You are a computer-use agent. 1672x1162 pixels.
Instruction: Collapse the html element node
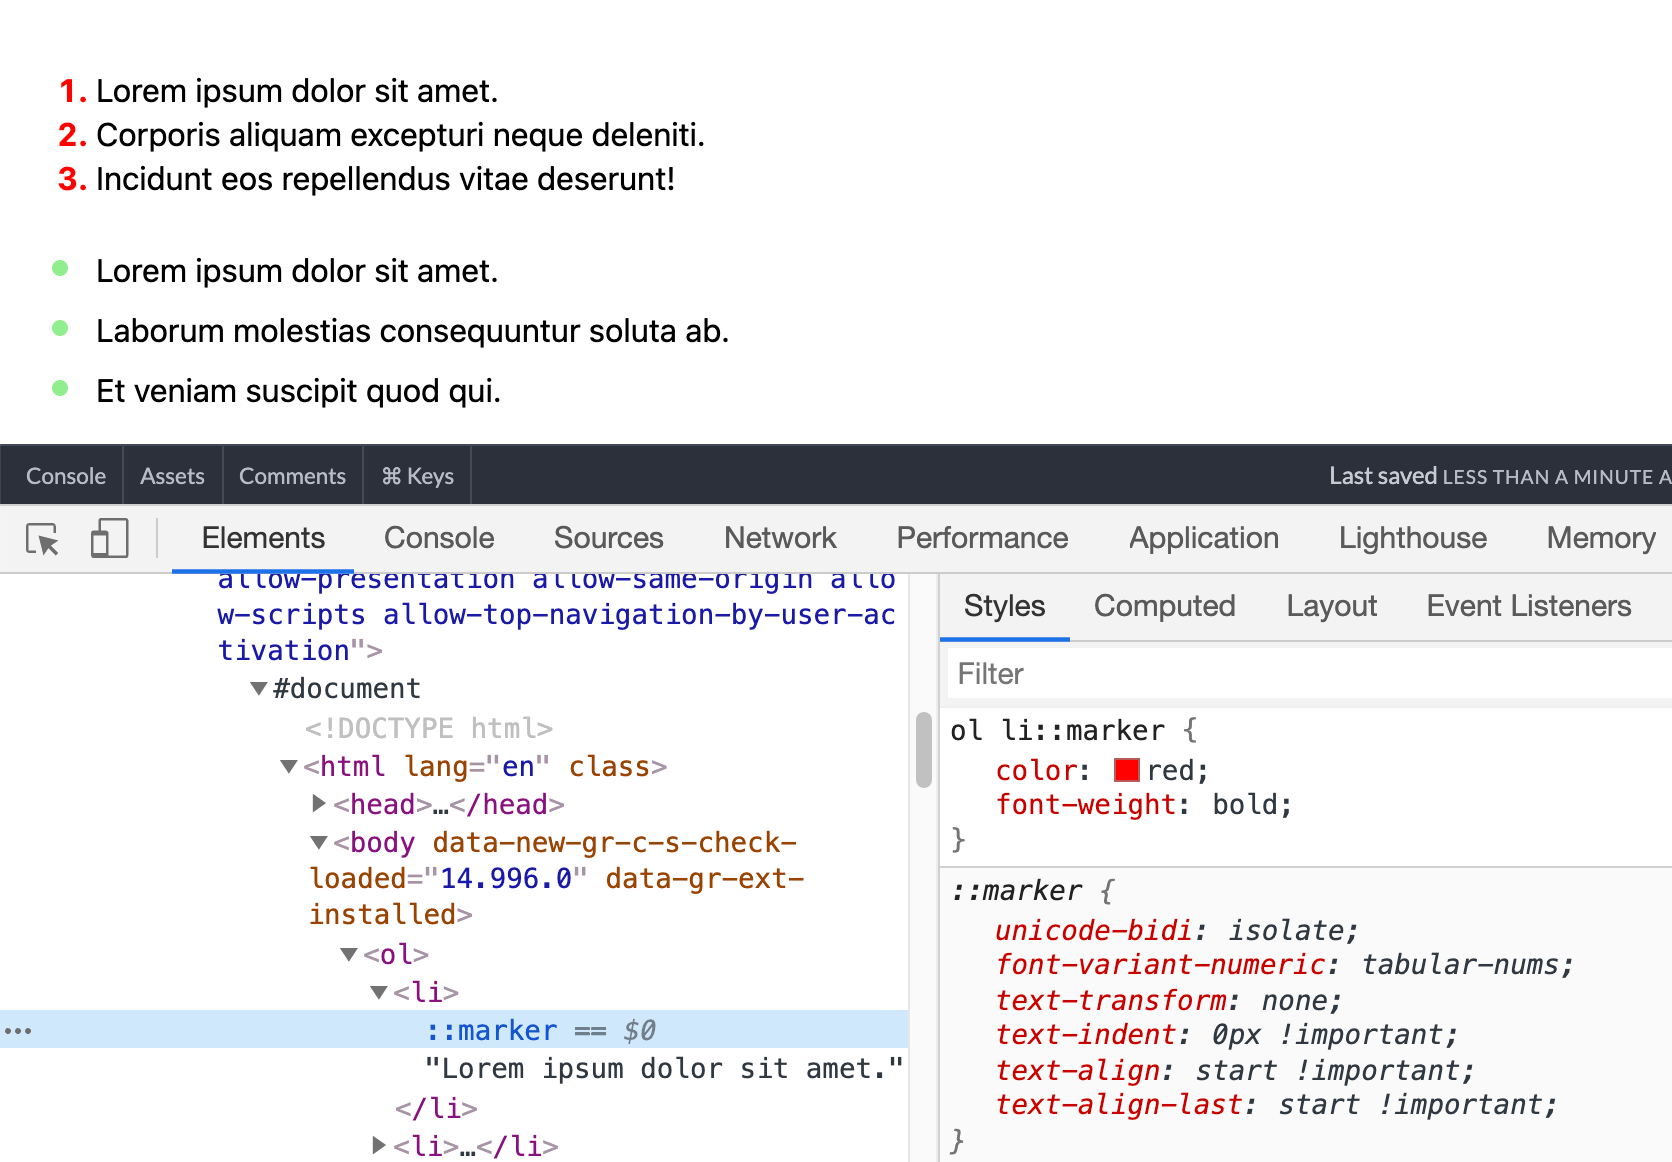click(x=289, y=767)
